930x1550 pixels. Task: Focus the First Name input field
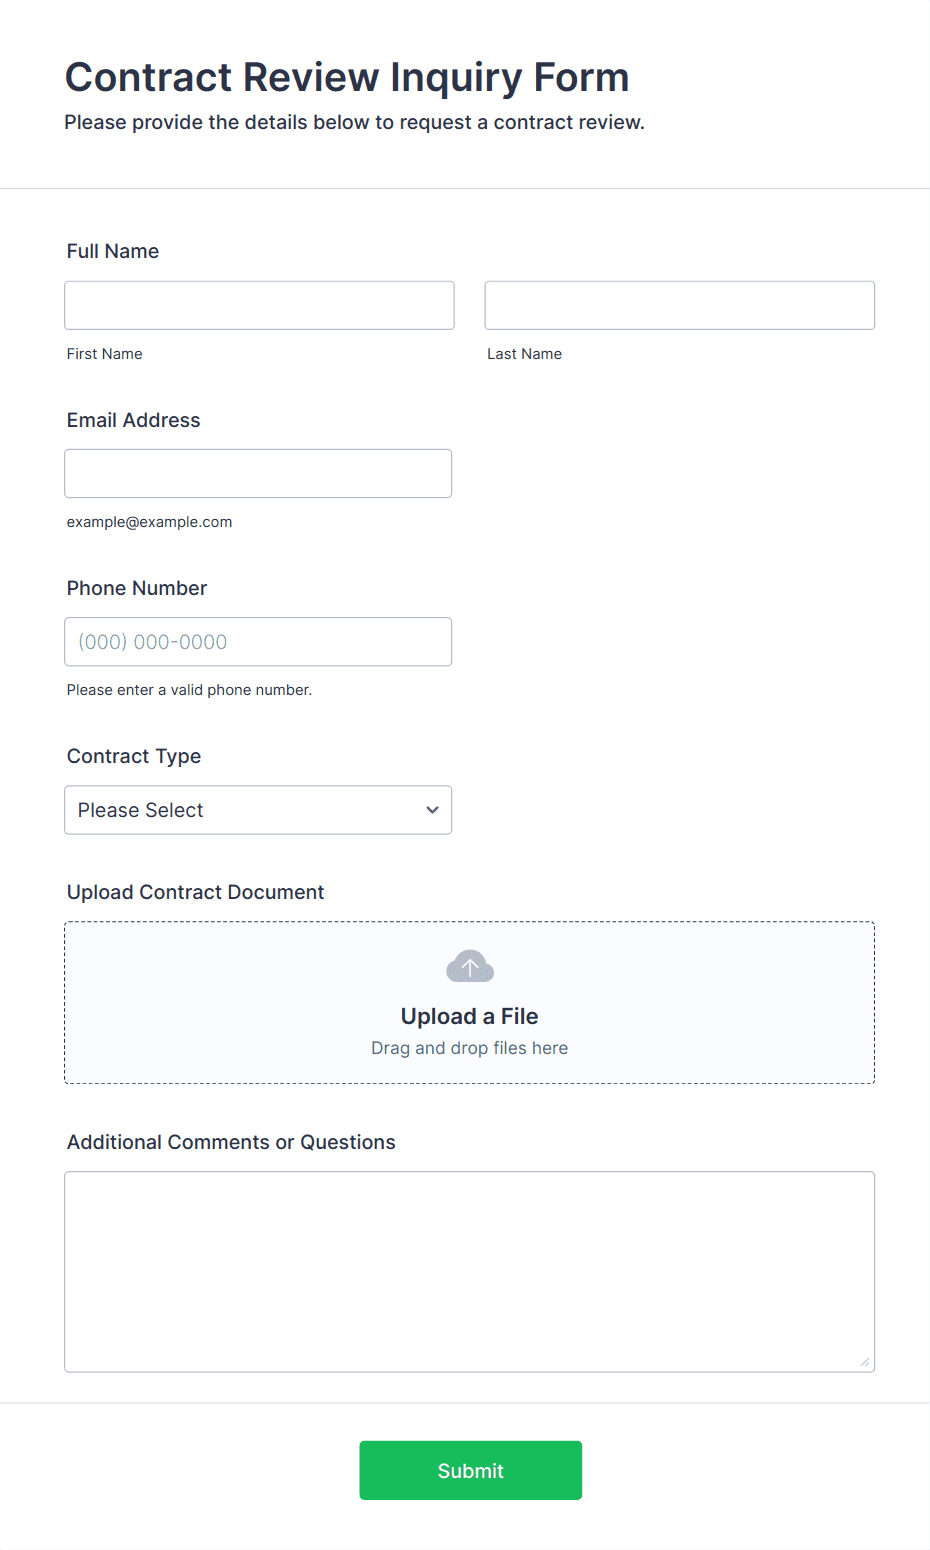click(259, 305)
